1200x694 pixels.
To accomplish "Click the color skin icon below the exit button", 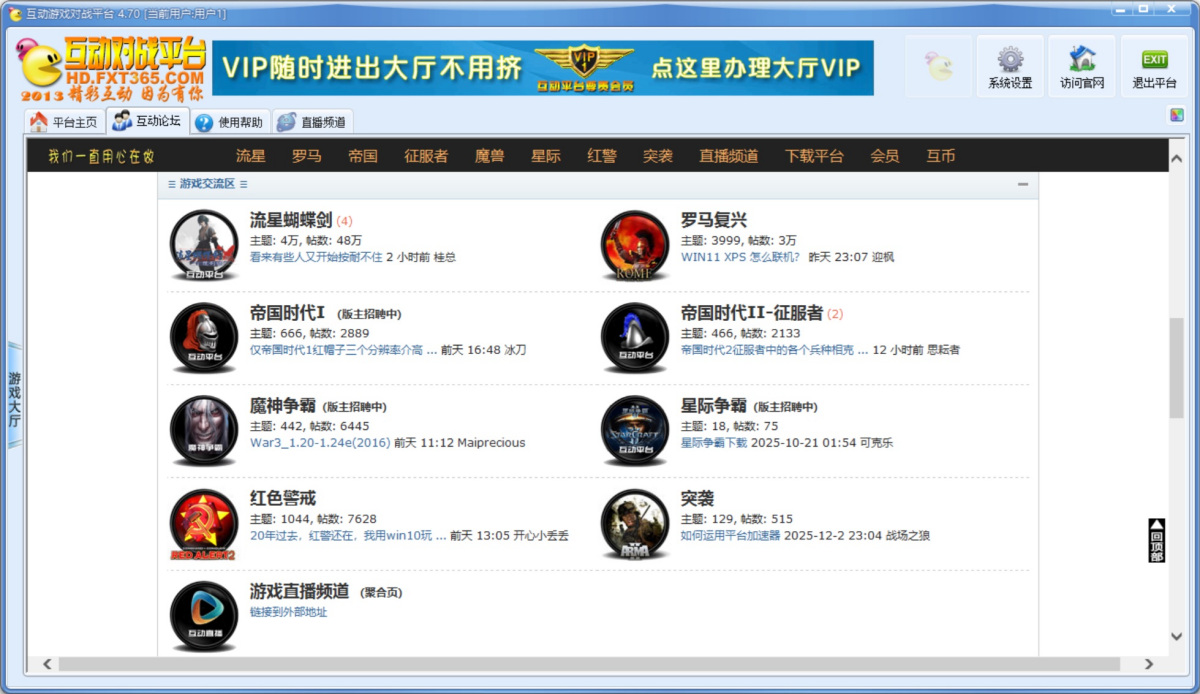I will 1176,115.
